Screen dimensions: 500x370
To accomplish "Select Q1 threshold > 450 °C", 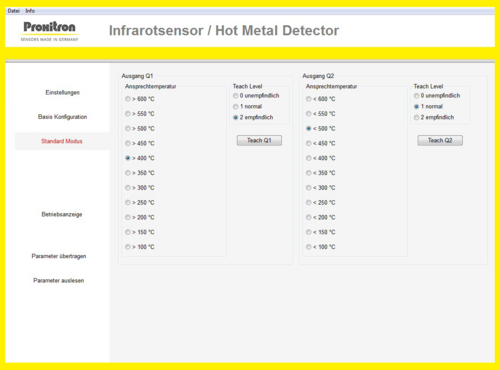I will point(140,143).
